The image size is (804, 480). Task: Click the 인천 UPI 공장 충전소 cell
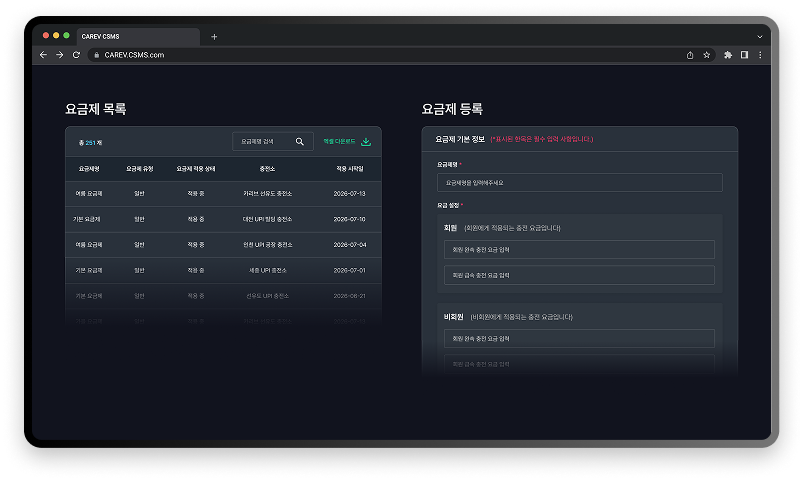click(267, 245)
